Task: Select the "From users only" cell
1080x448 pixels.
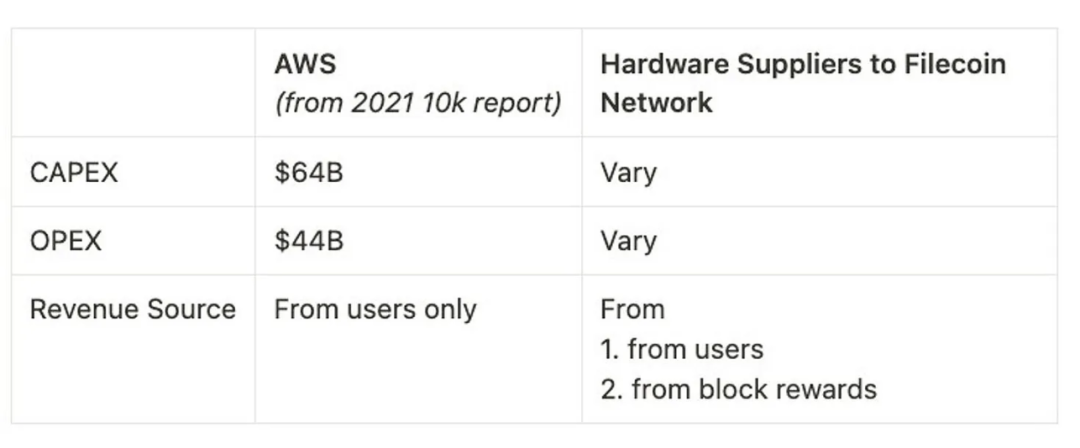Action: tap(375, 310)
